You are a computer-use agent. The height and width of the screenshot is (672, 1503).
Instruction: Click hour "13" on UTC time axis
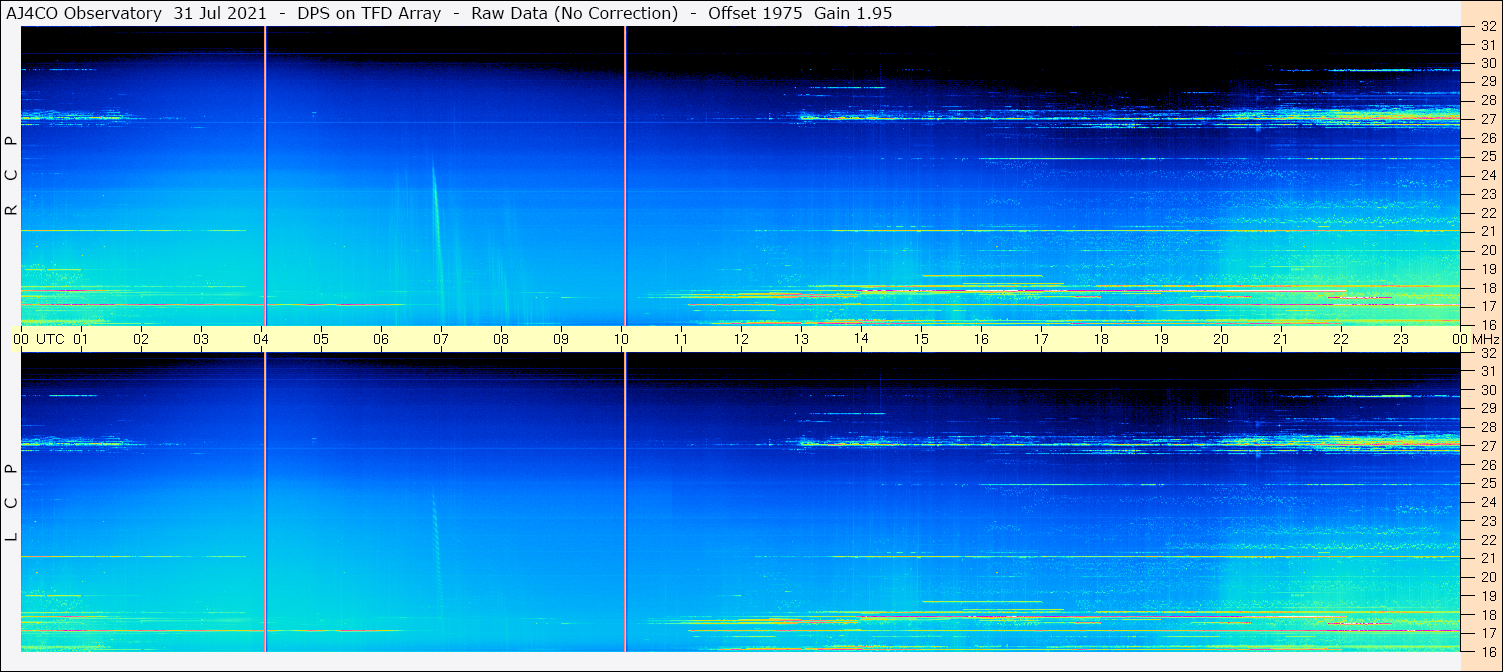click(801, 339)
